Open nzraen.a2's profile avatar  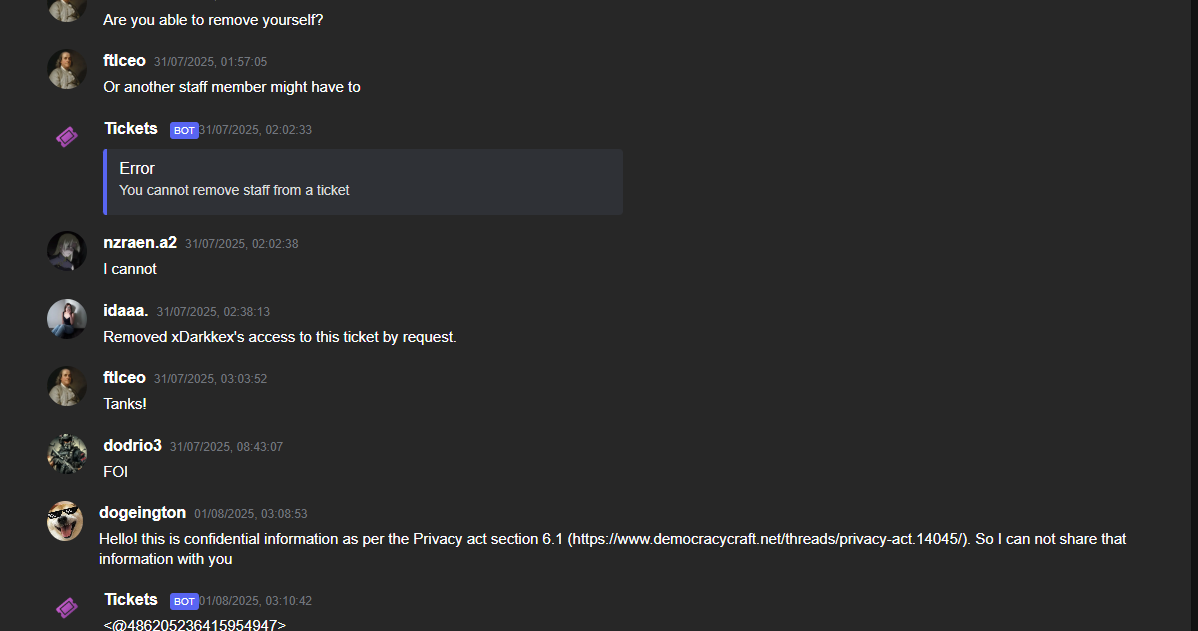coord(66,251)
